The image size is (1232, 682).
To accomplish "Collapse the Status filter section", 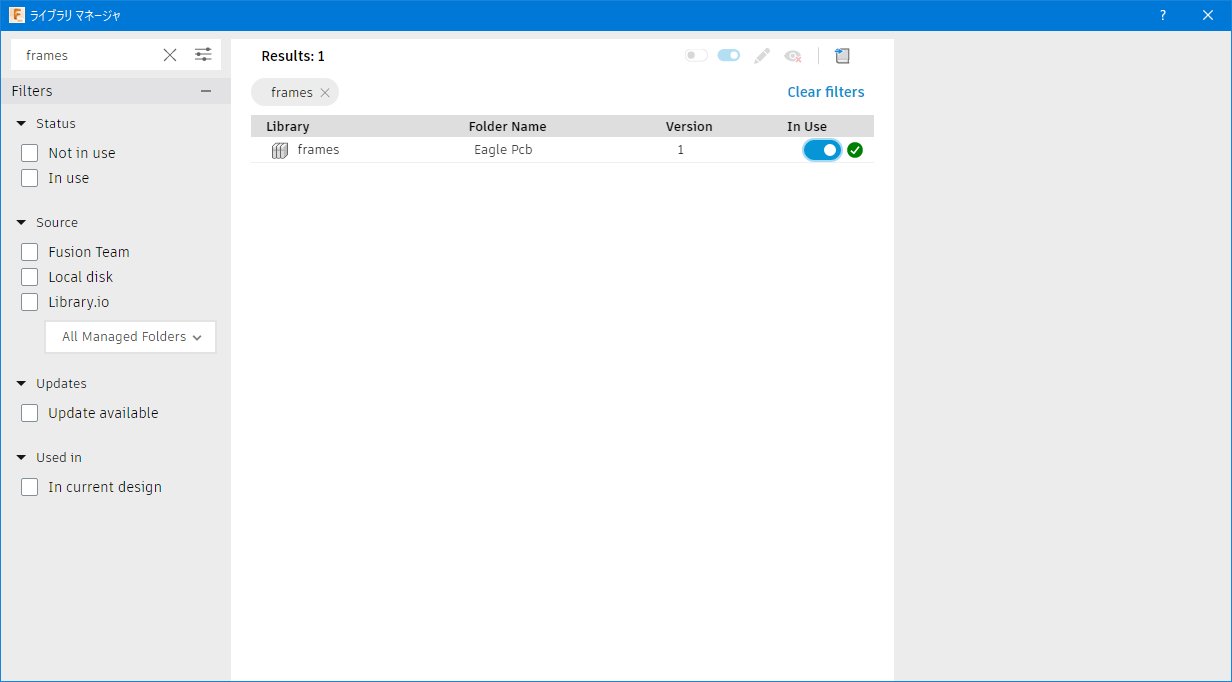I will (21, 124).
